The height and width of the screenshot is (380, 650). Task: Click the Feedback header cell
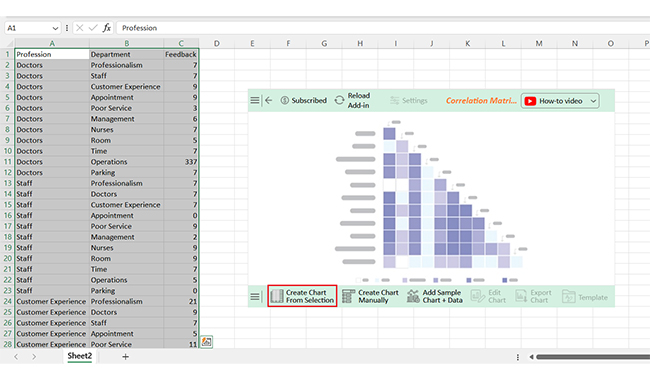coord(181,54)
